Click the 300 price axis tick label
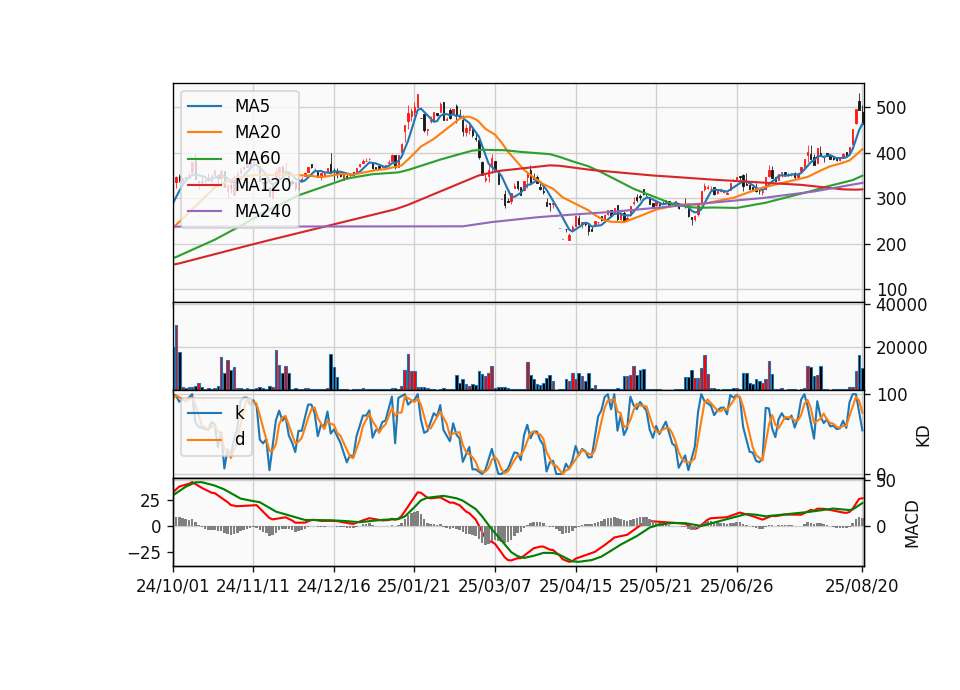 pyautogui.click(x=891, y=199)
